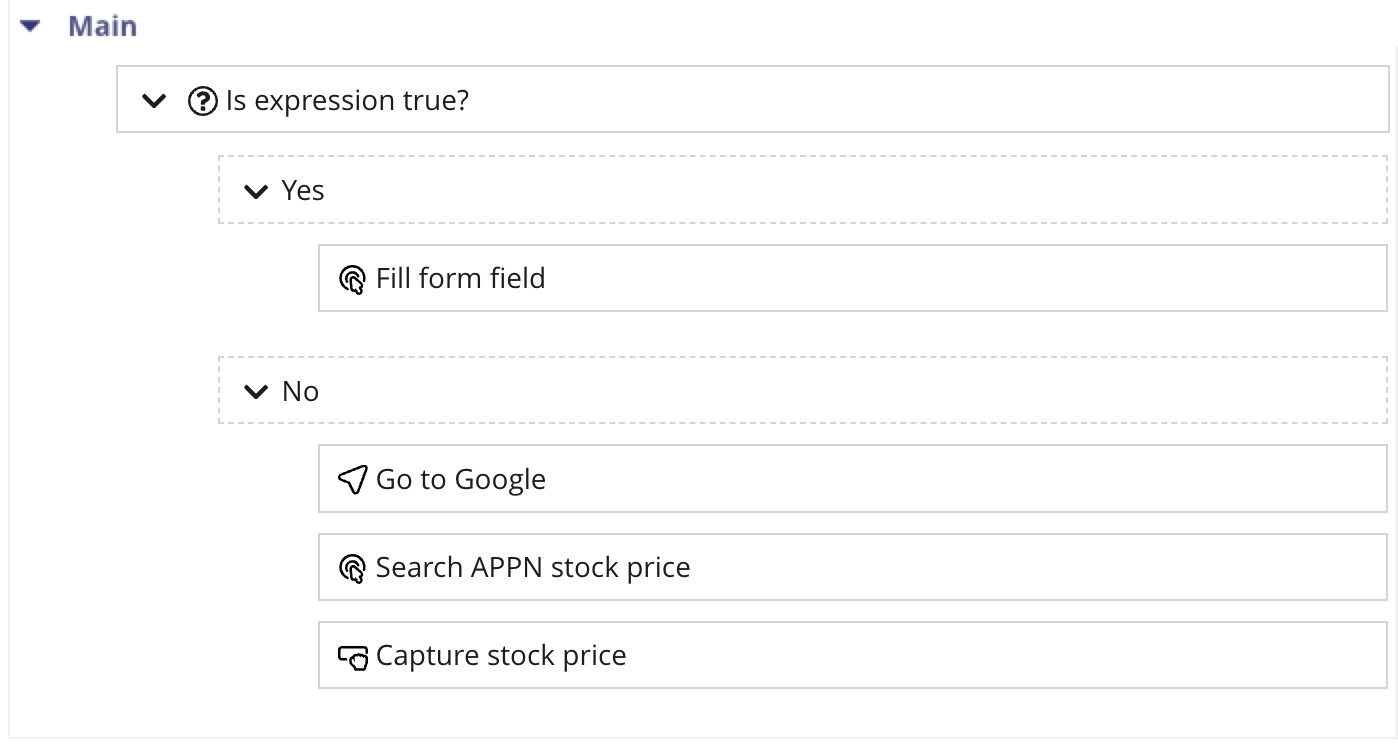The width and height of the screenshot is (1398, 752).
Task: Collapse the No branch chevron
Action: pos(256,392)
